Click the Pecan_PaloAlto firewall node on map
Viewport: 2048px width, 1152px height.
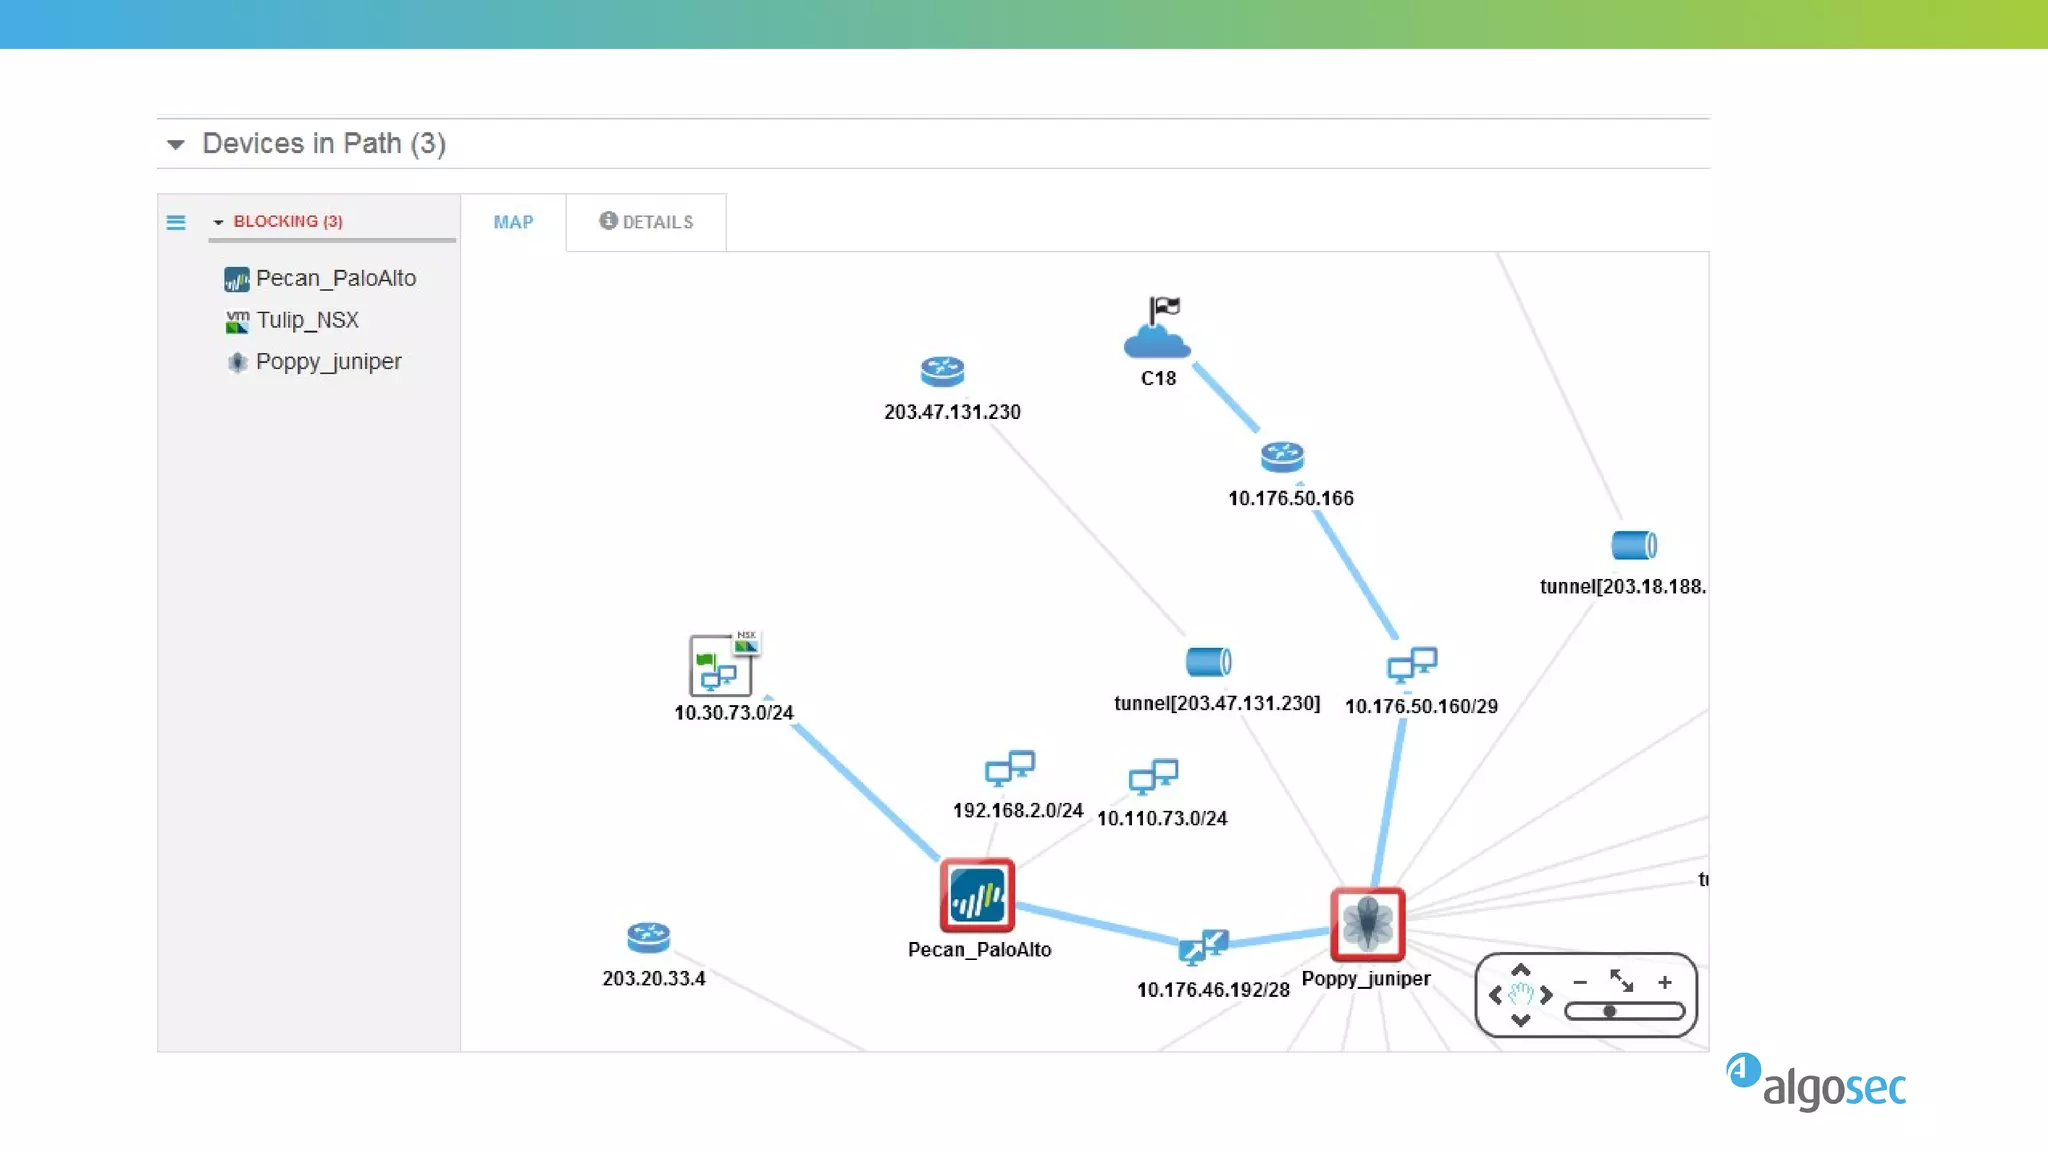(x=977, y=895)
